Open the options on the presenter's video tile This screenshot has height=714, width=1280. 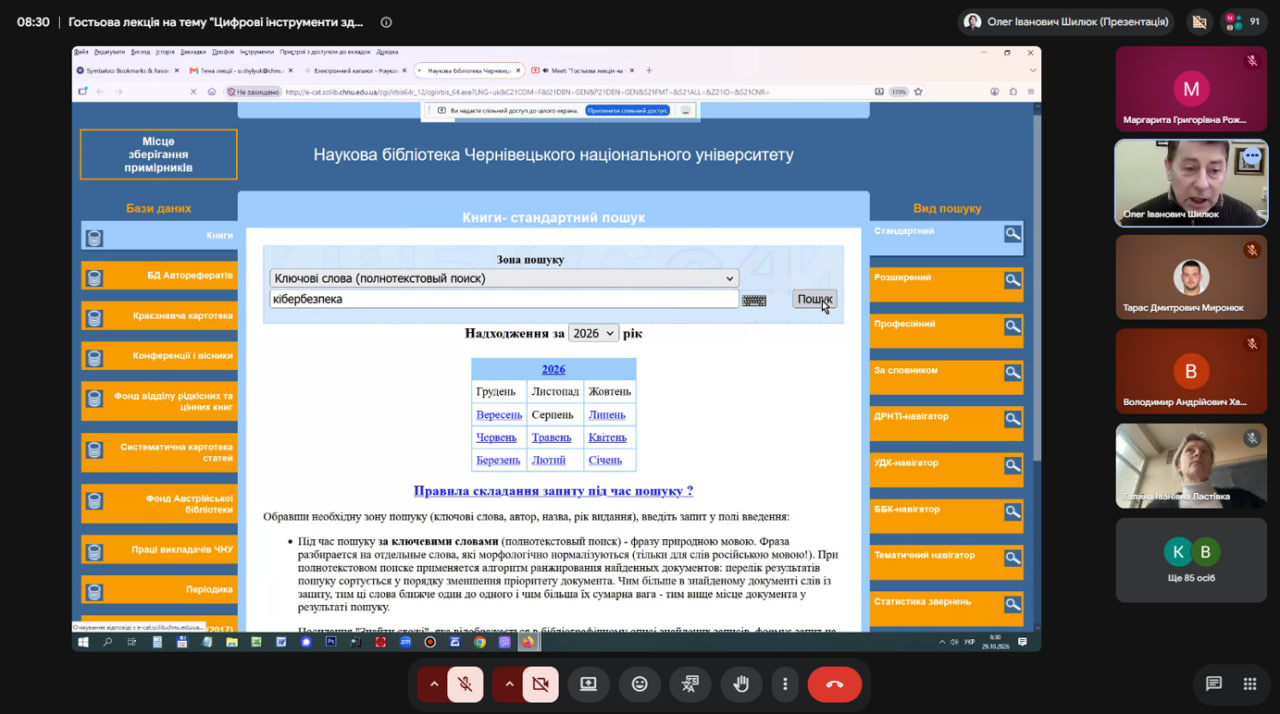[x=1252, y=158]
